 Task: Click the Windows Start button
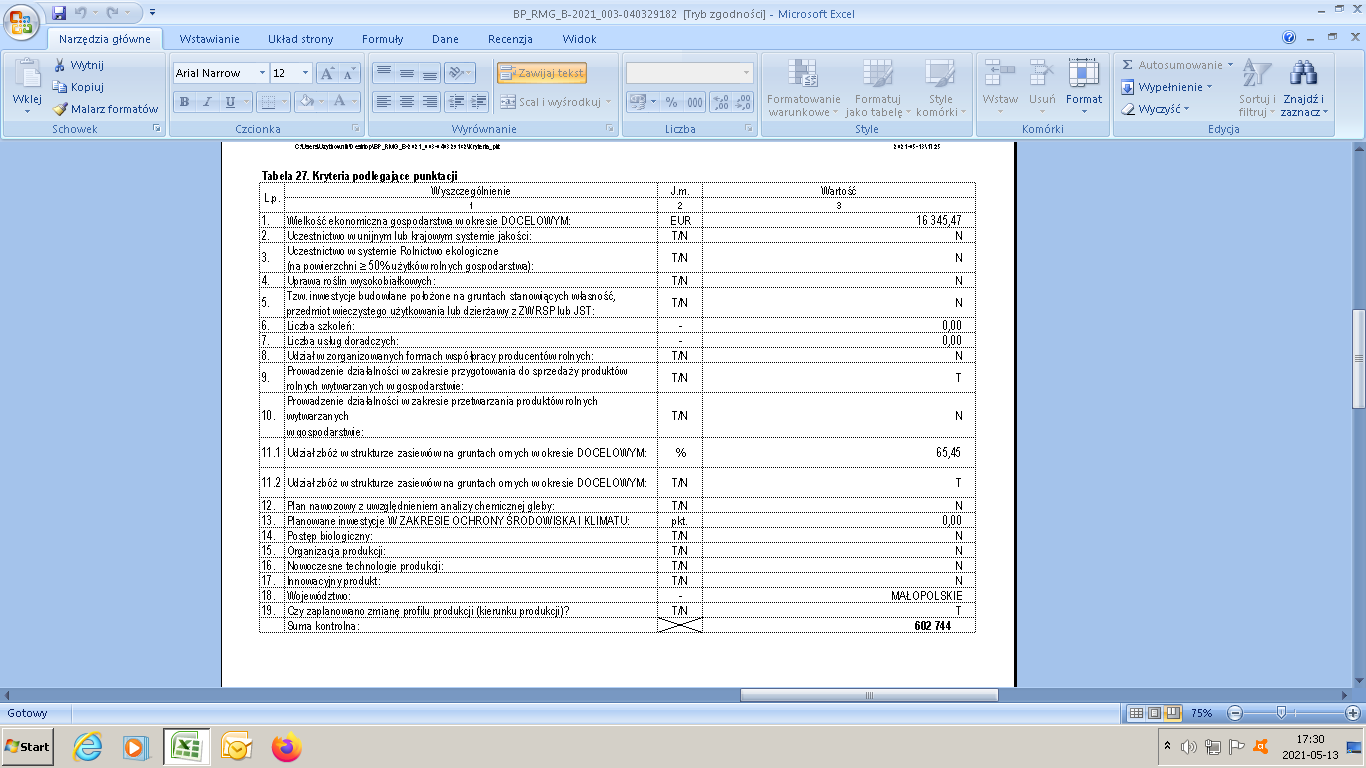(28, 746)
